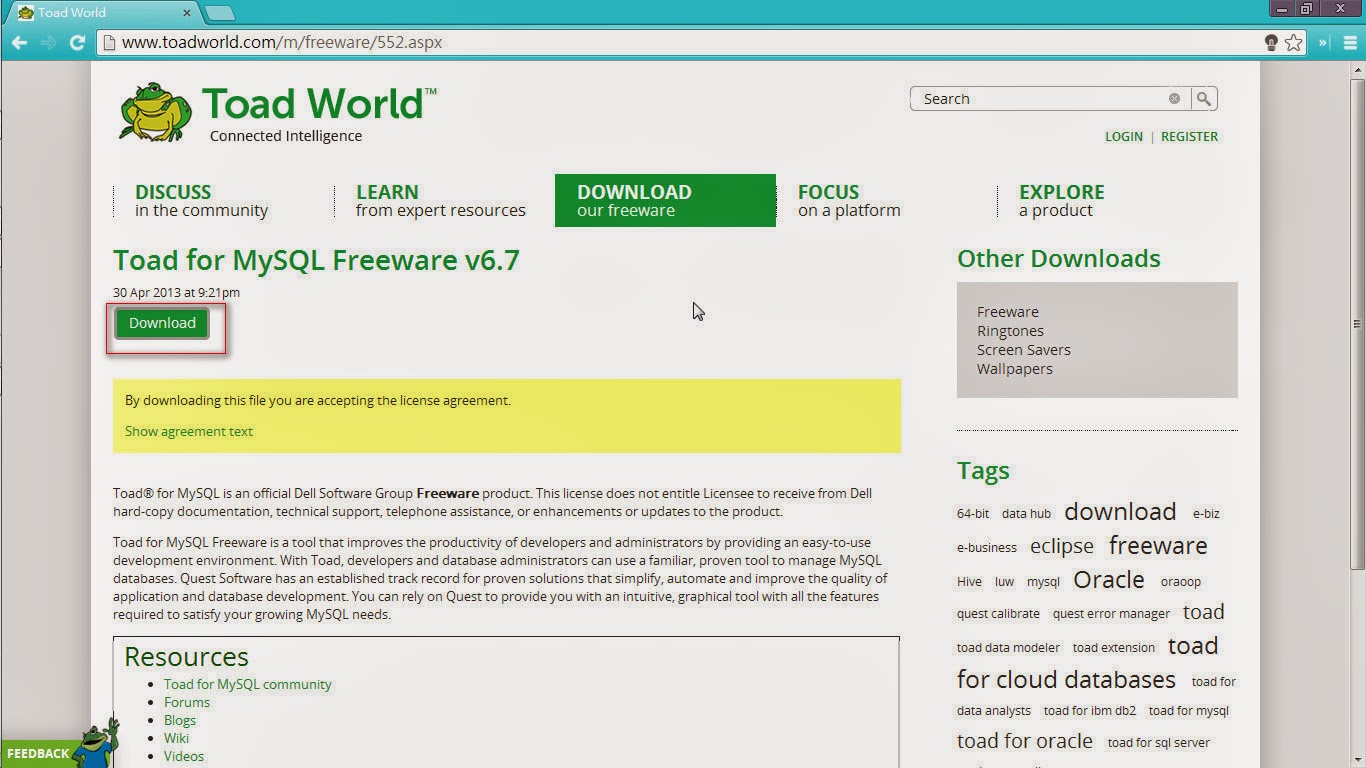Clear the search field with the x icon
Screen dimensions: 1366x768
coord(1174,98)
